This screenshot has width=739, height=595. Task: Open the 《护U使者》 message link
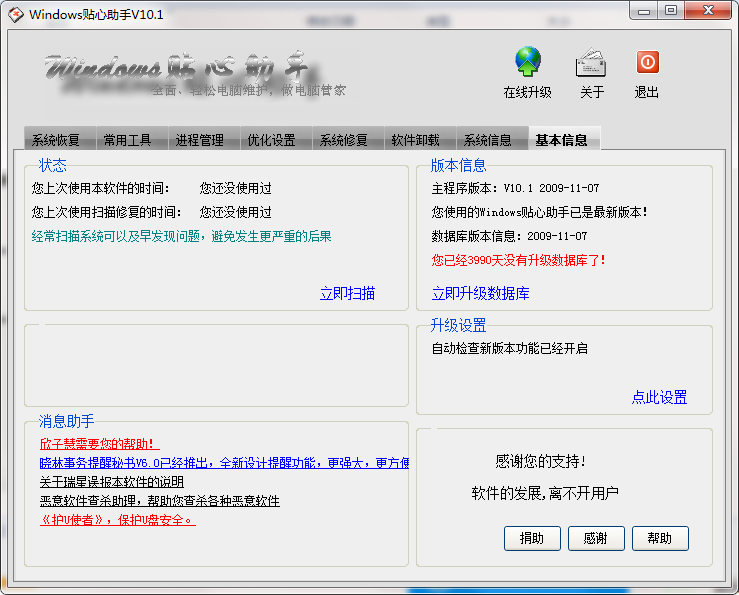coord(118,520)
